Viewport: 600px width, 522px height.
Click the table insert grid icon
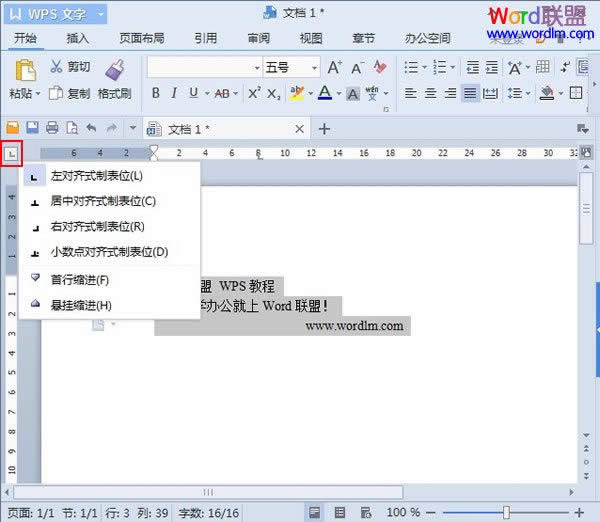tap(543, 67)
